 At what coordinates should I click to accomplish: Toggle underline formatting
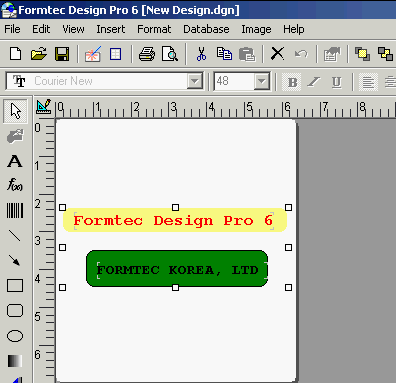[336, 82]
